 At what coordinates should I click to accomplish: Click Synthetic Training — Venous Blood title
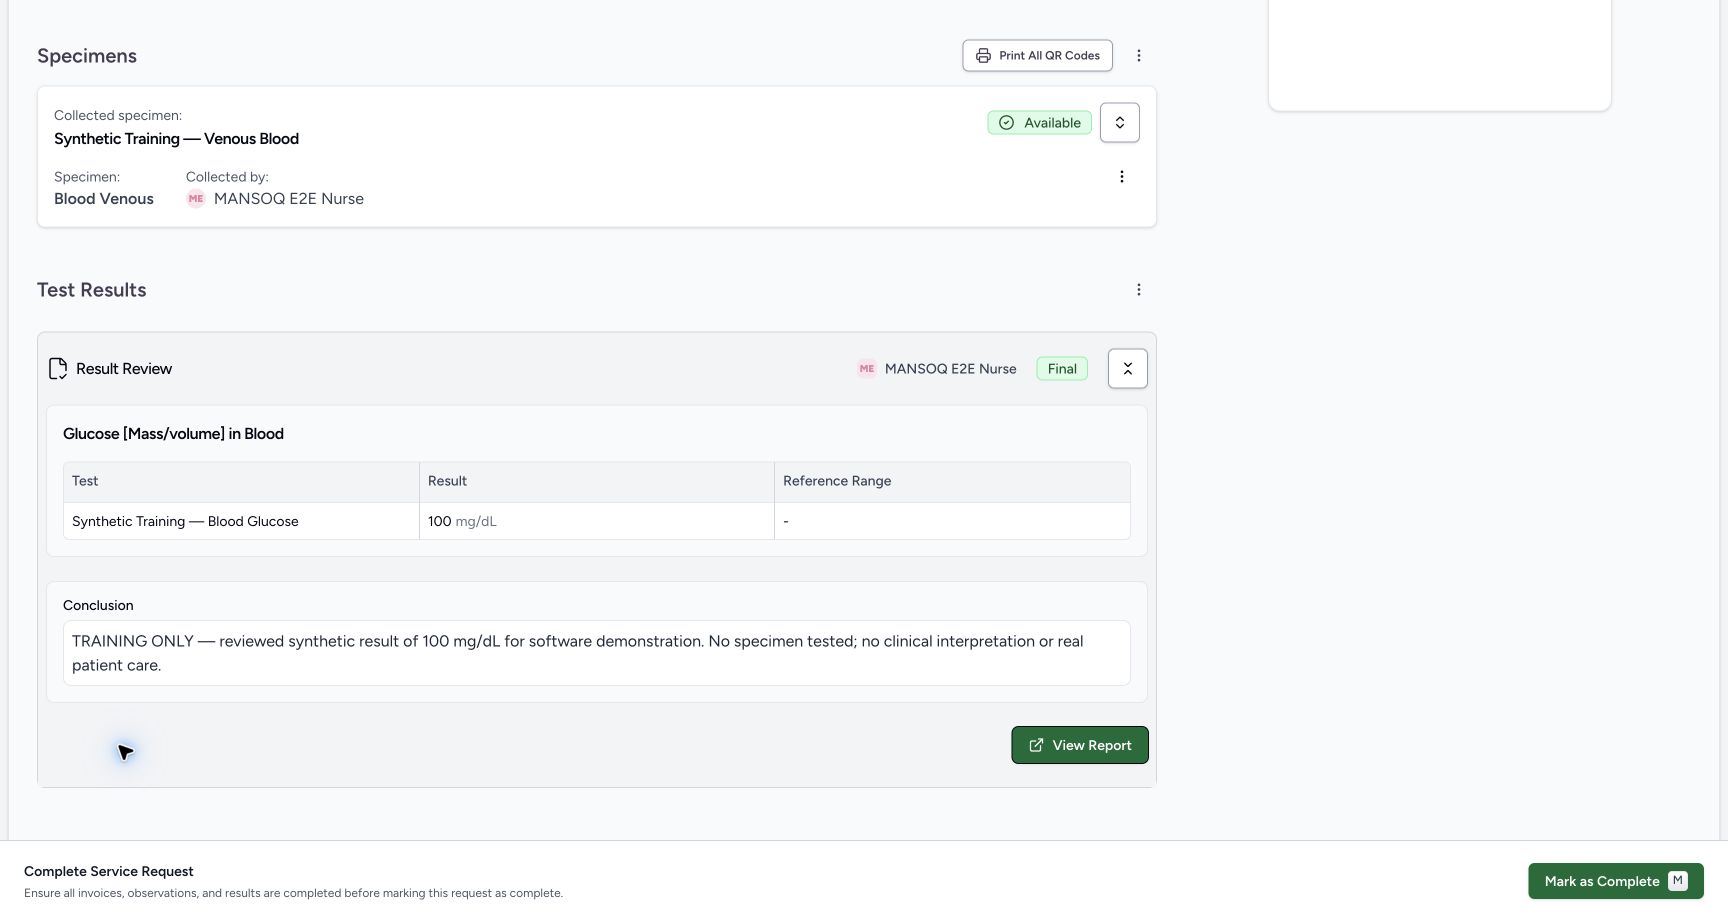pyautogui.click(x=176, y=139)
